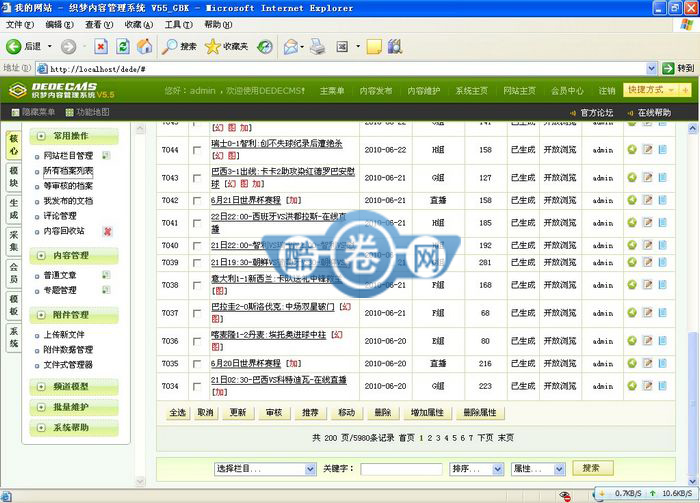700x503 pixels.
Task: Click the 删除属性 button
Action: [x=480, y=413]
